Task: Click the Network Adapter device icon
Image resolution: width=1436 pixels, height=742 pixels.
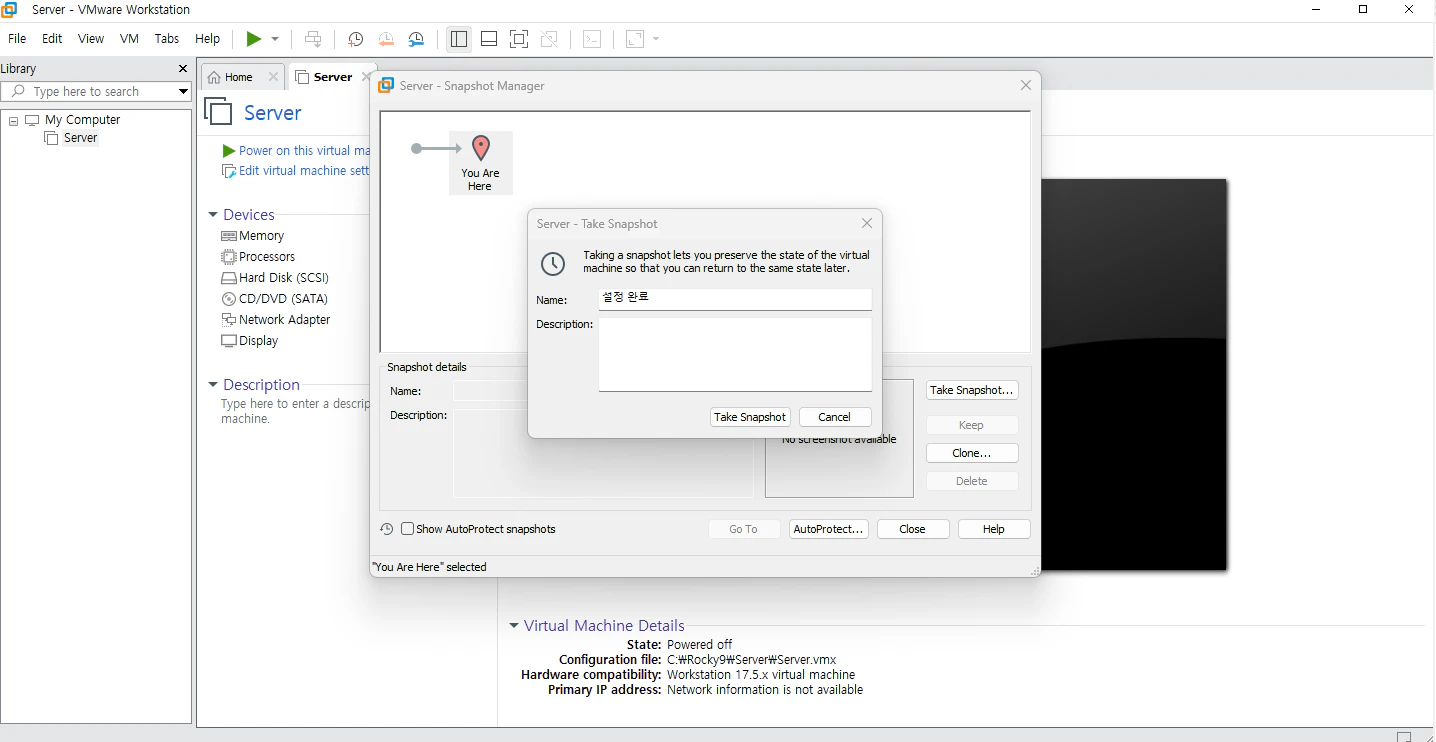Action: click(229, 320)
